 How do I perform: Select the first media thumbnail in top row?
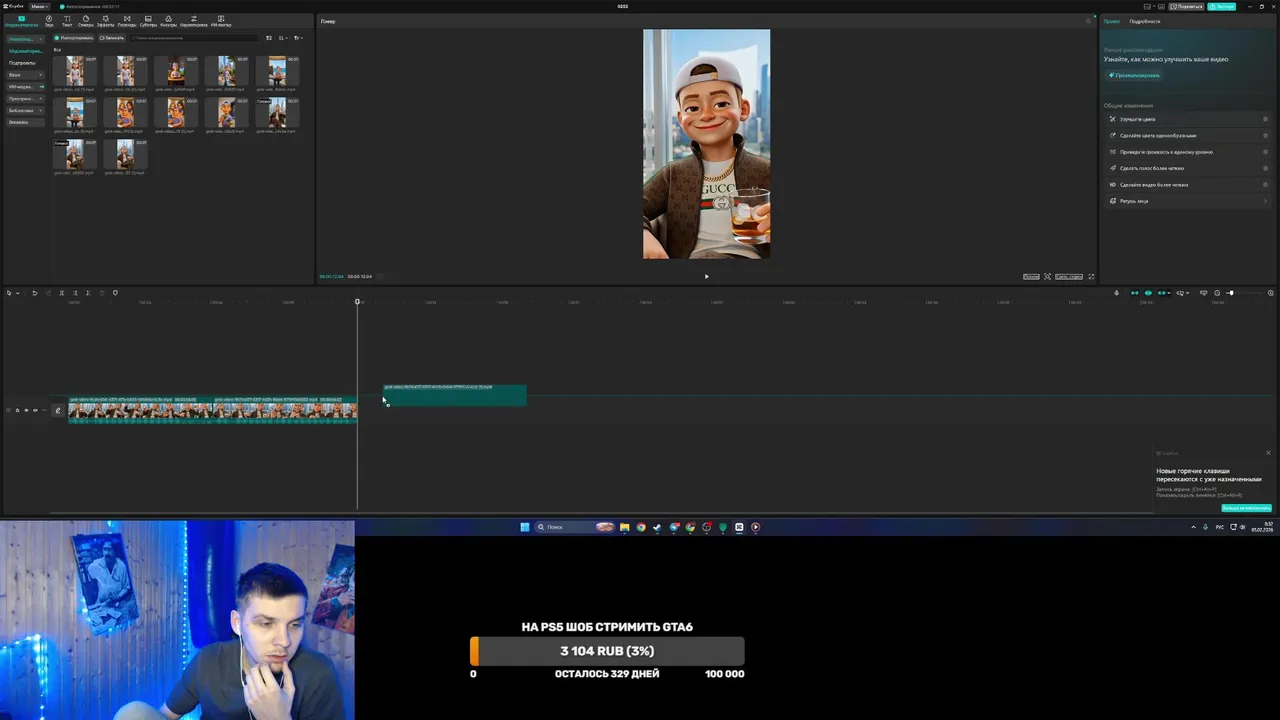tap(75, 70)
